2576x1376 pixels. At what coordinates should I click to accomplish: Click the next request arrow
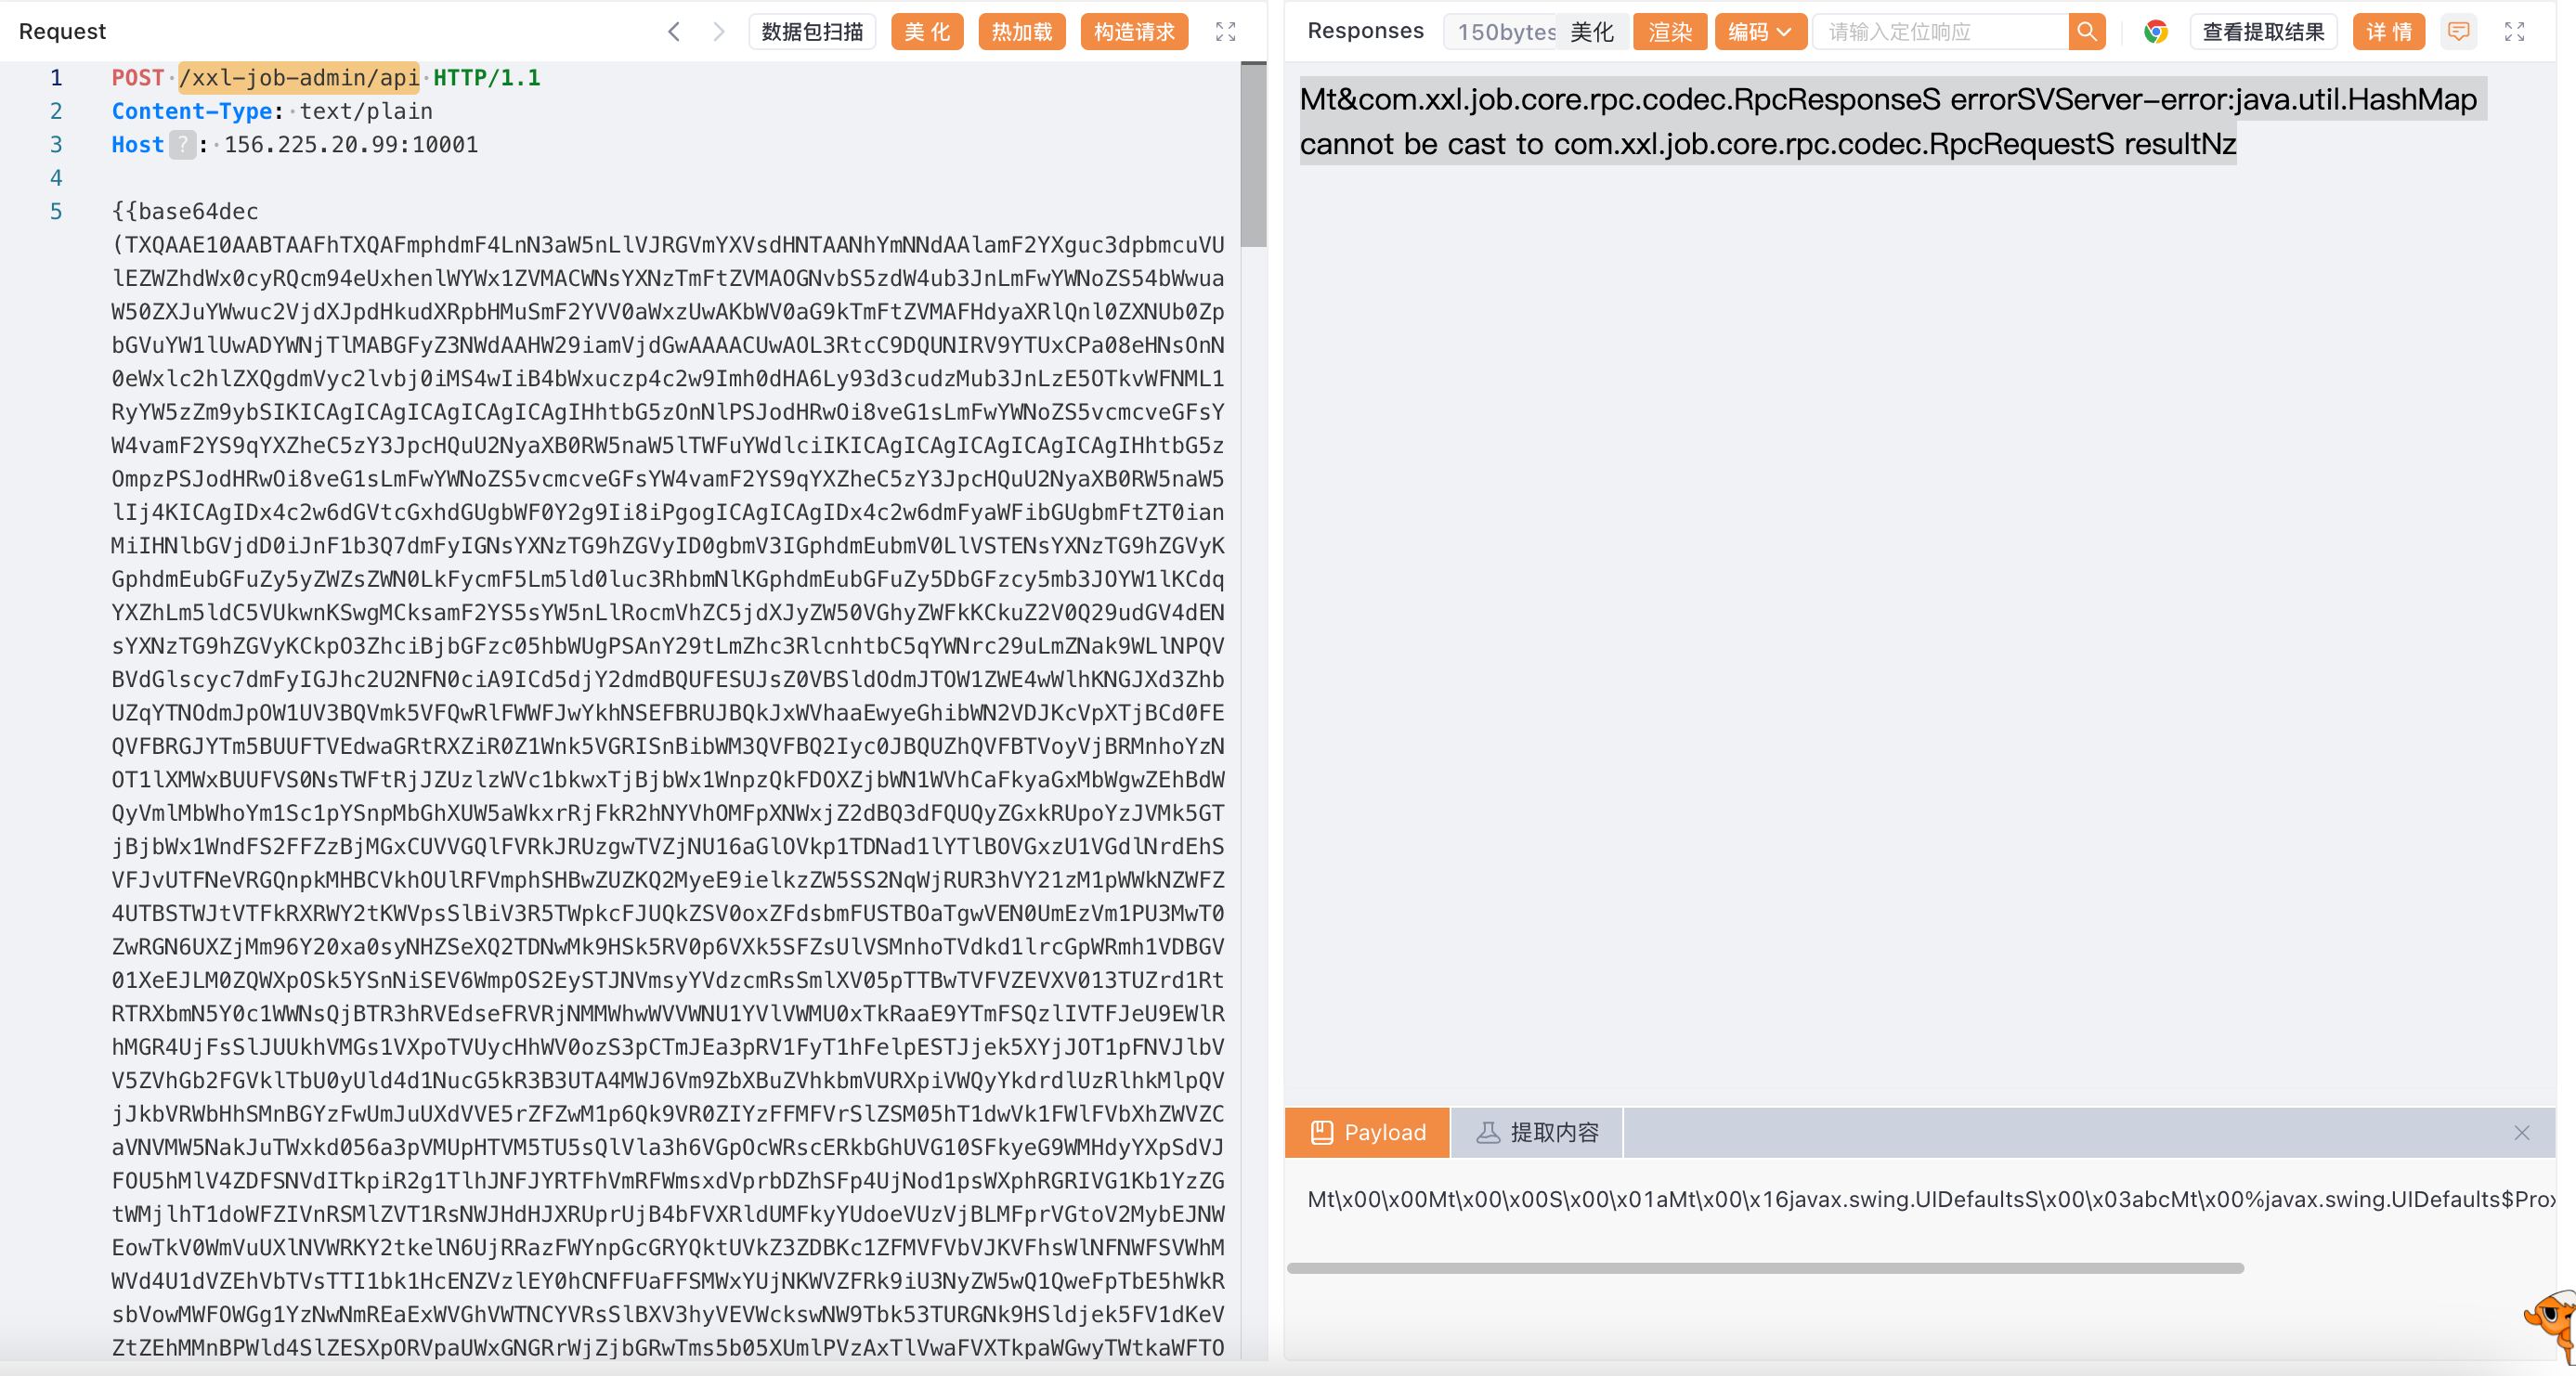[x=718, y=32]
